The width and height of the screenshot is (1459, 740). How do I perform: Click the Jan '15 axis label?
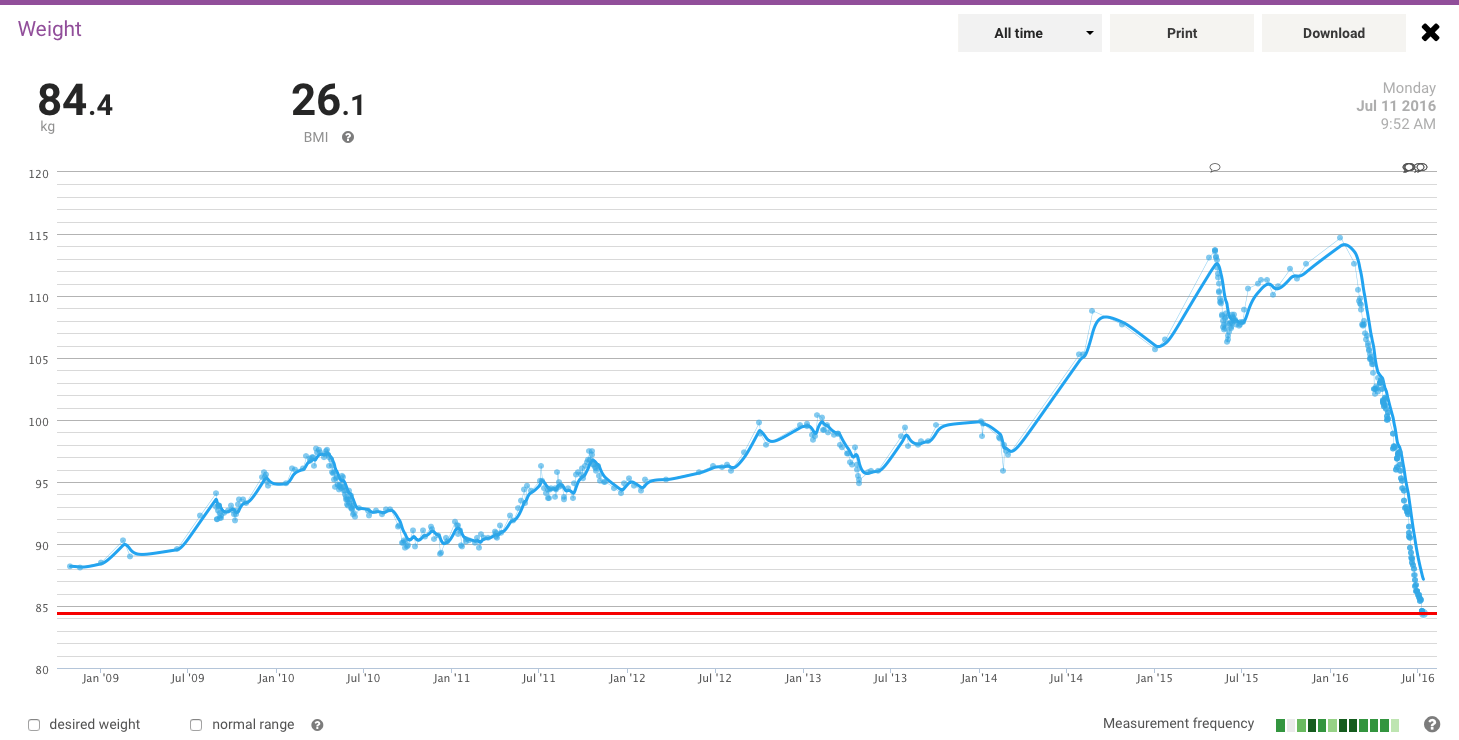point(1154,679)
